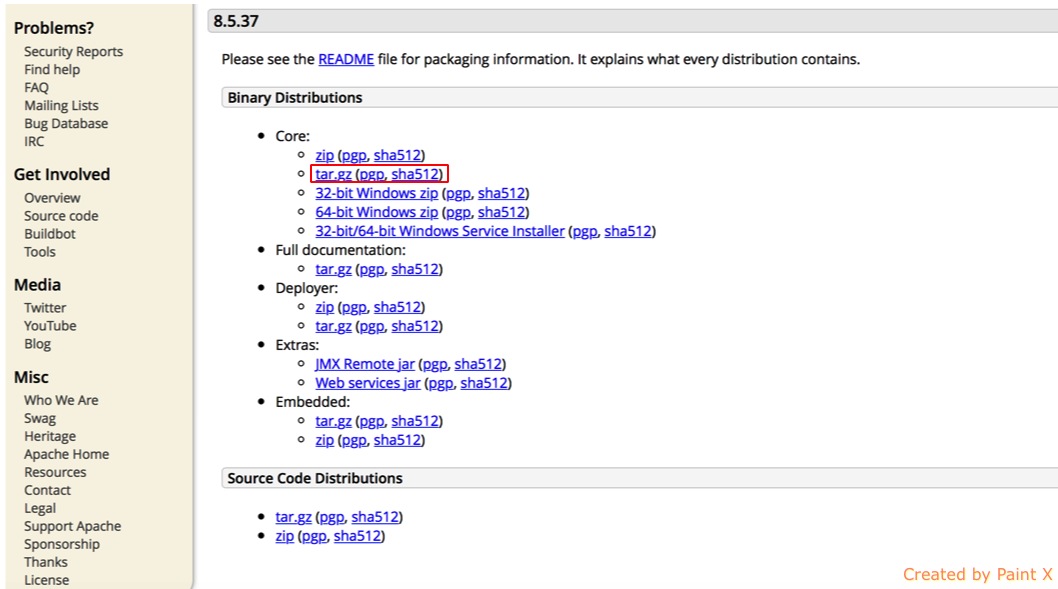Open pgp for Source Code tar.gz

pos(332,517)
